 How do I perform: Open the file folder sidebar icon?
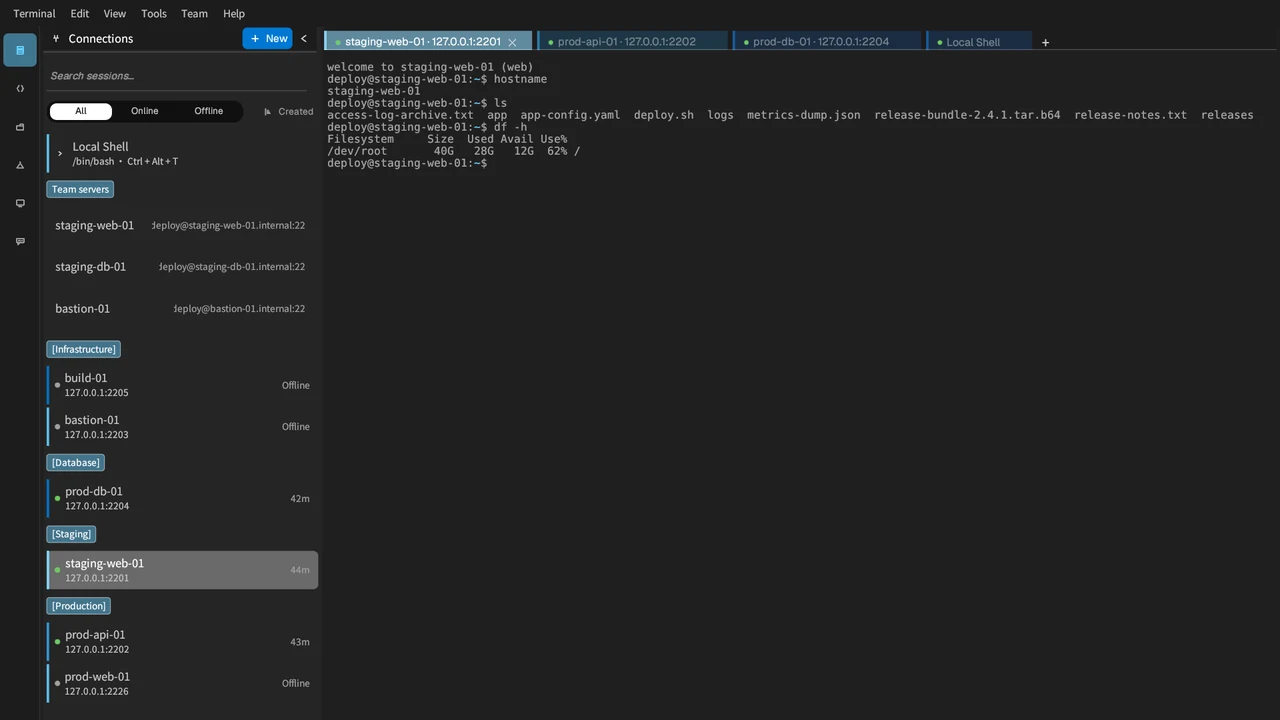[20, 127]
